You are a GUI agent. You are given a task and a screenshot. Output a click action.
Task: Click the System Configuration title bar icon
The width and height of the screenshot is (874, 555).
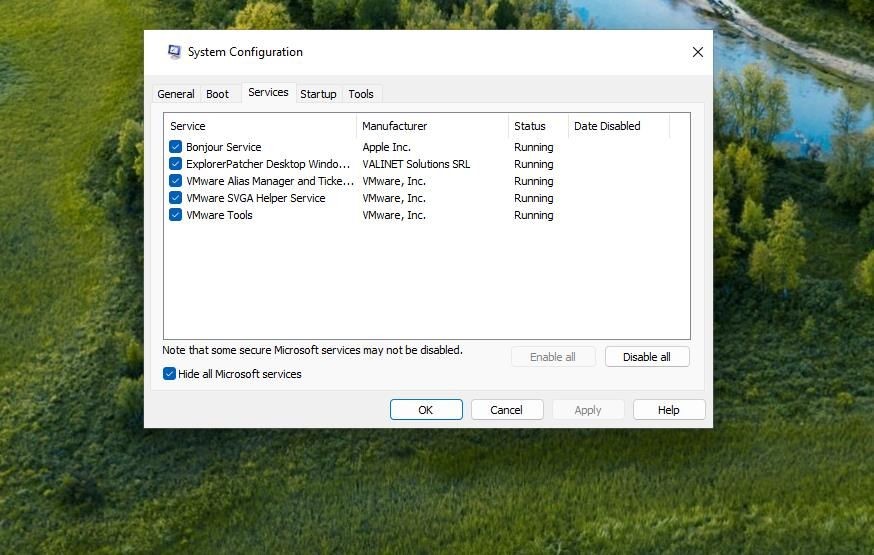pos(174,52)
